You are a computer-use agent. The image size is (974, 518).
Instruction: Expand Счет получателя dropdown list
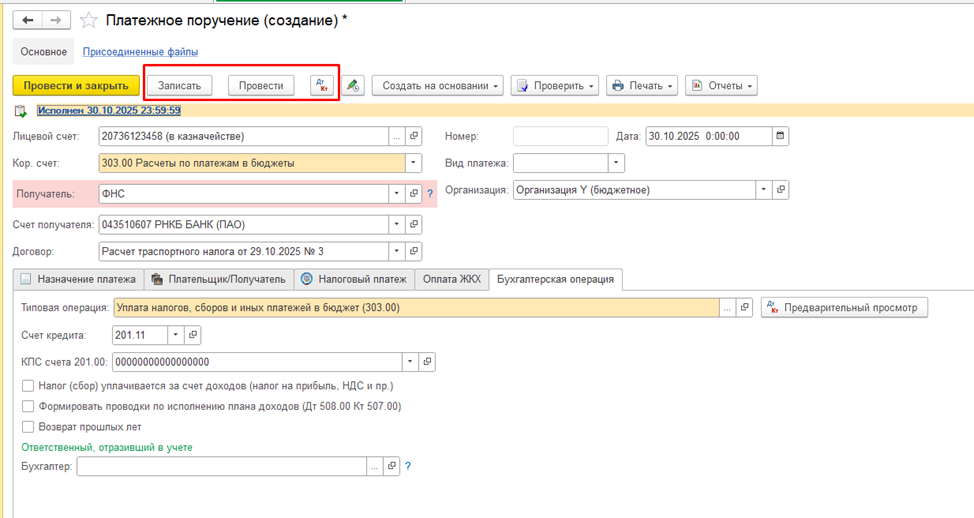(397, 224)
